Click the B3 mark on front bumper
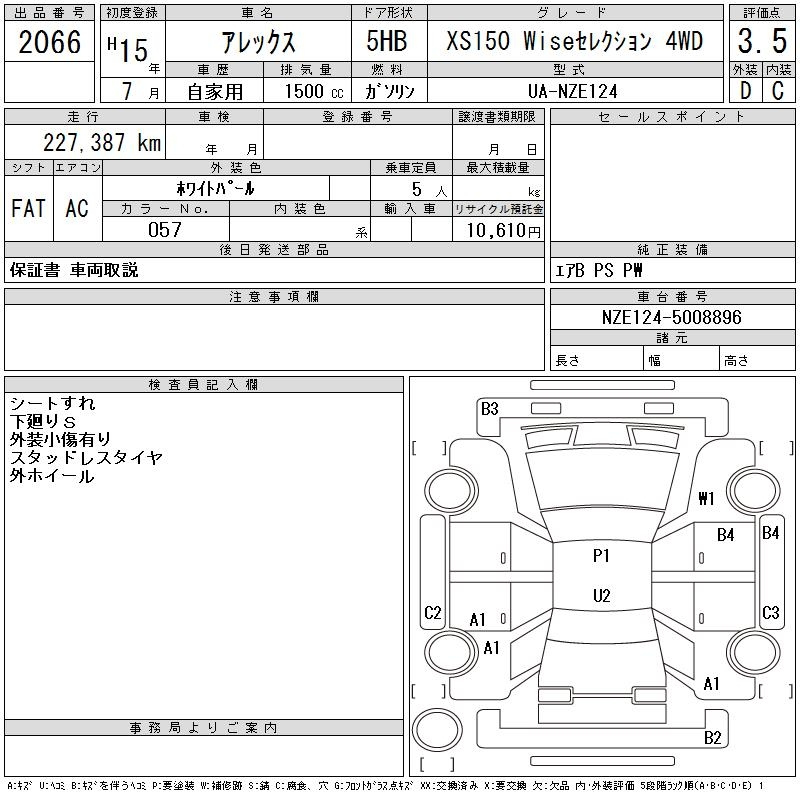Viewport: 800px width, 800px height. (489, 409)
